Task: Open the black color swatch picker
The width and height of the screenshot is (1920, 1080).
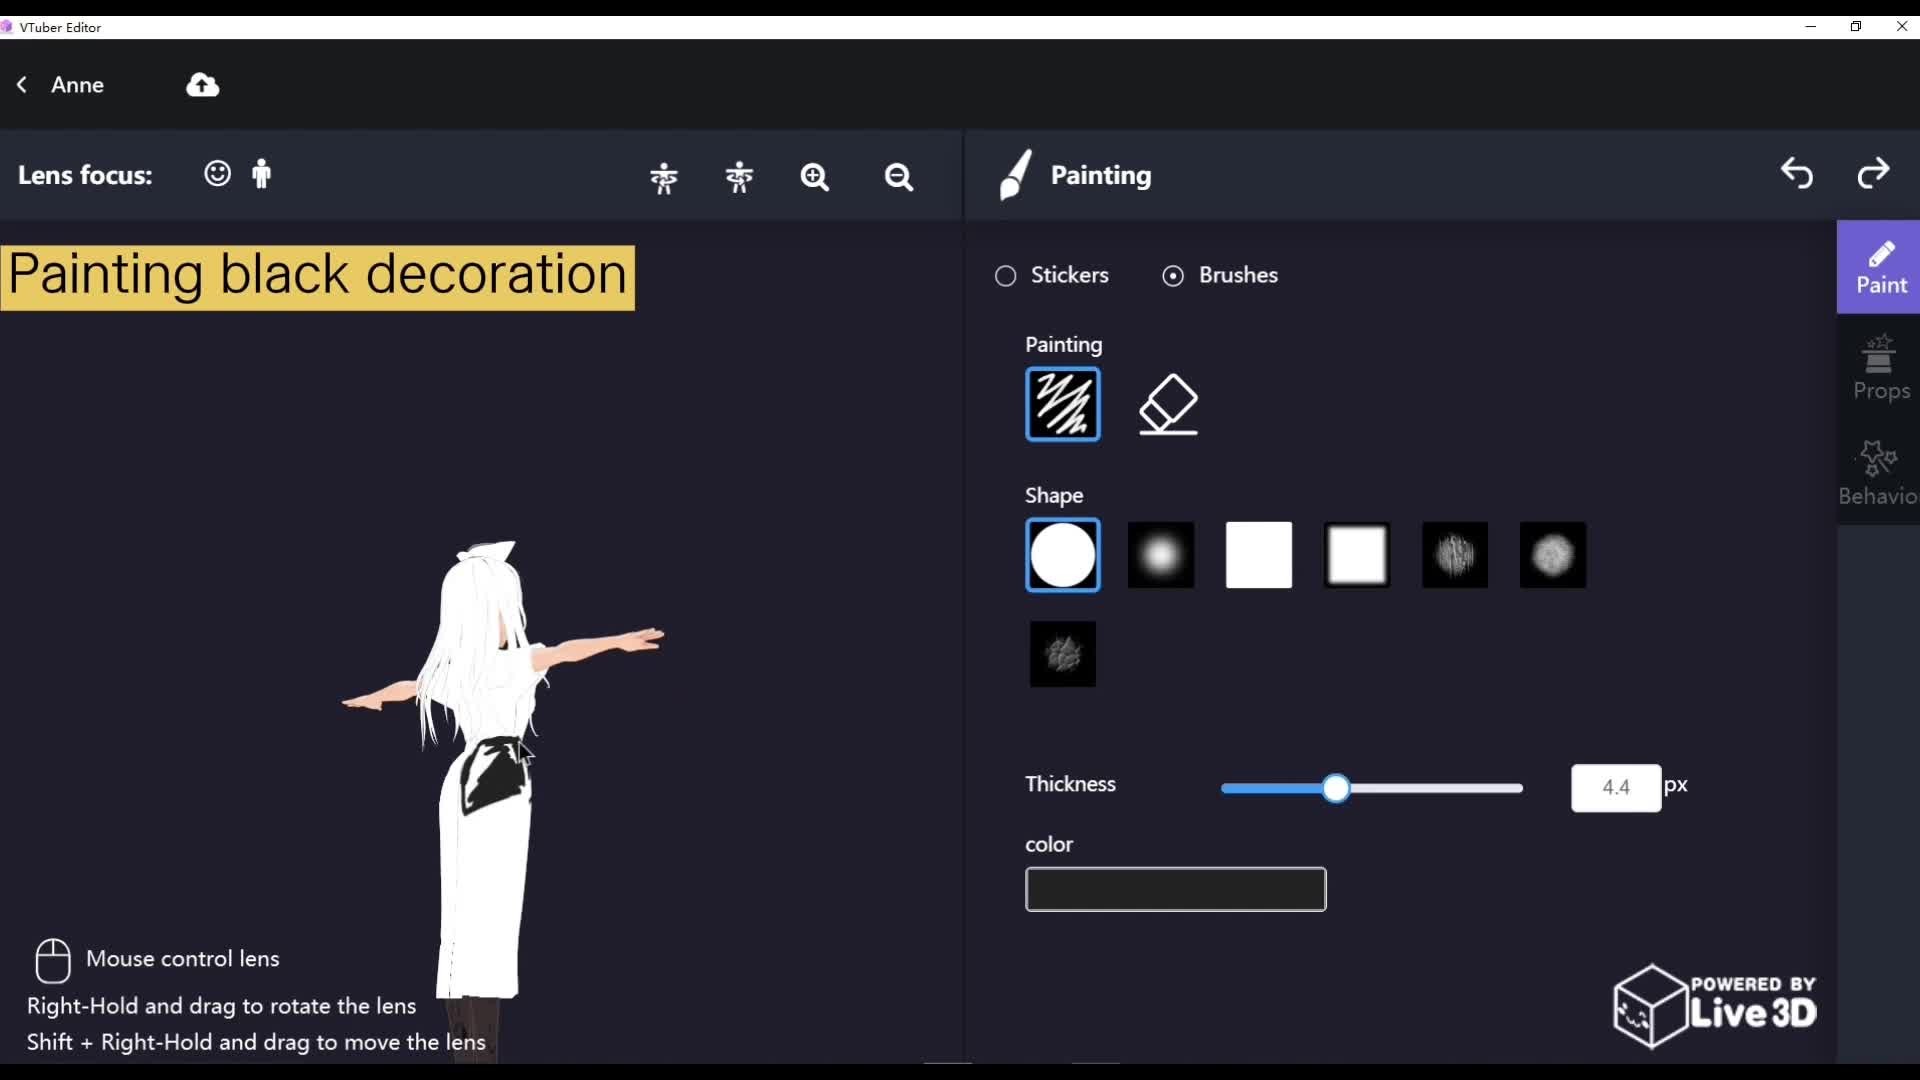Action: coord(1175,889)
